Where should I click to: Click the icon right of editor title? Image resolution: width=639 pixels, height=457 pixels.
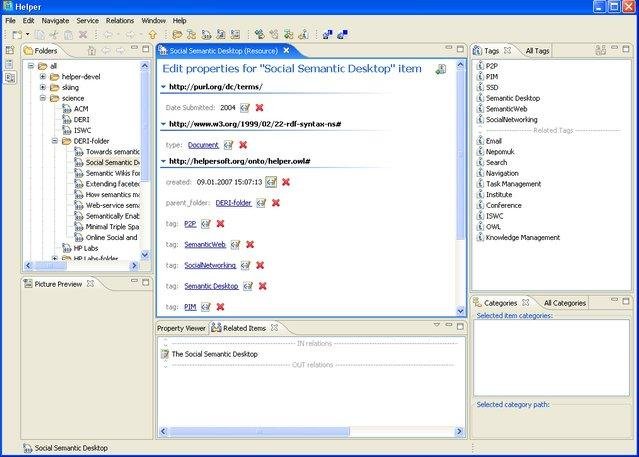(x=441, y=69)
